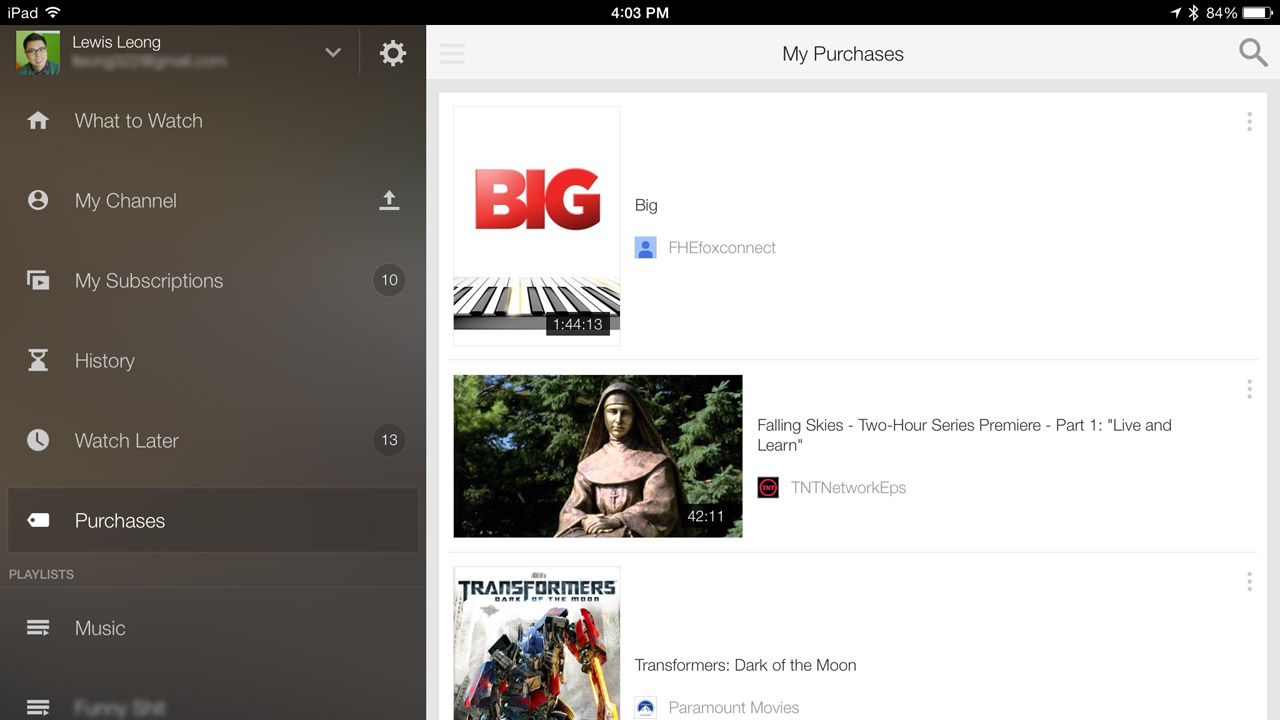
Task: Open the Music playlist
Action: 100,628
